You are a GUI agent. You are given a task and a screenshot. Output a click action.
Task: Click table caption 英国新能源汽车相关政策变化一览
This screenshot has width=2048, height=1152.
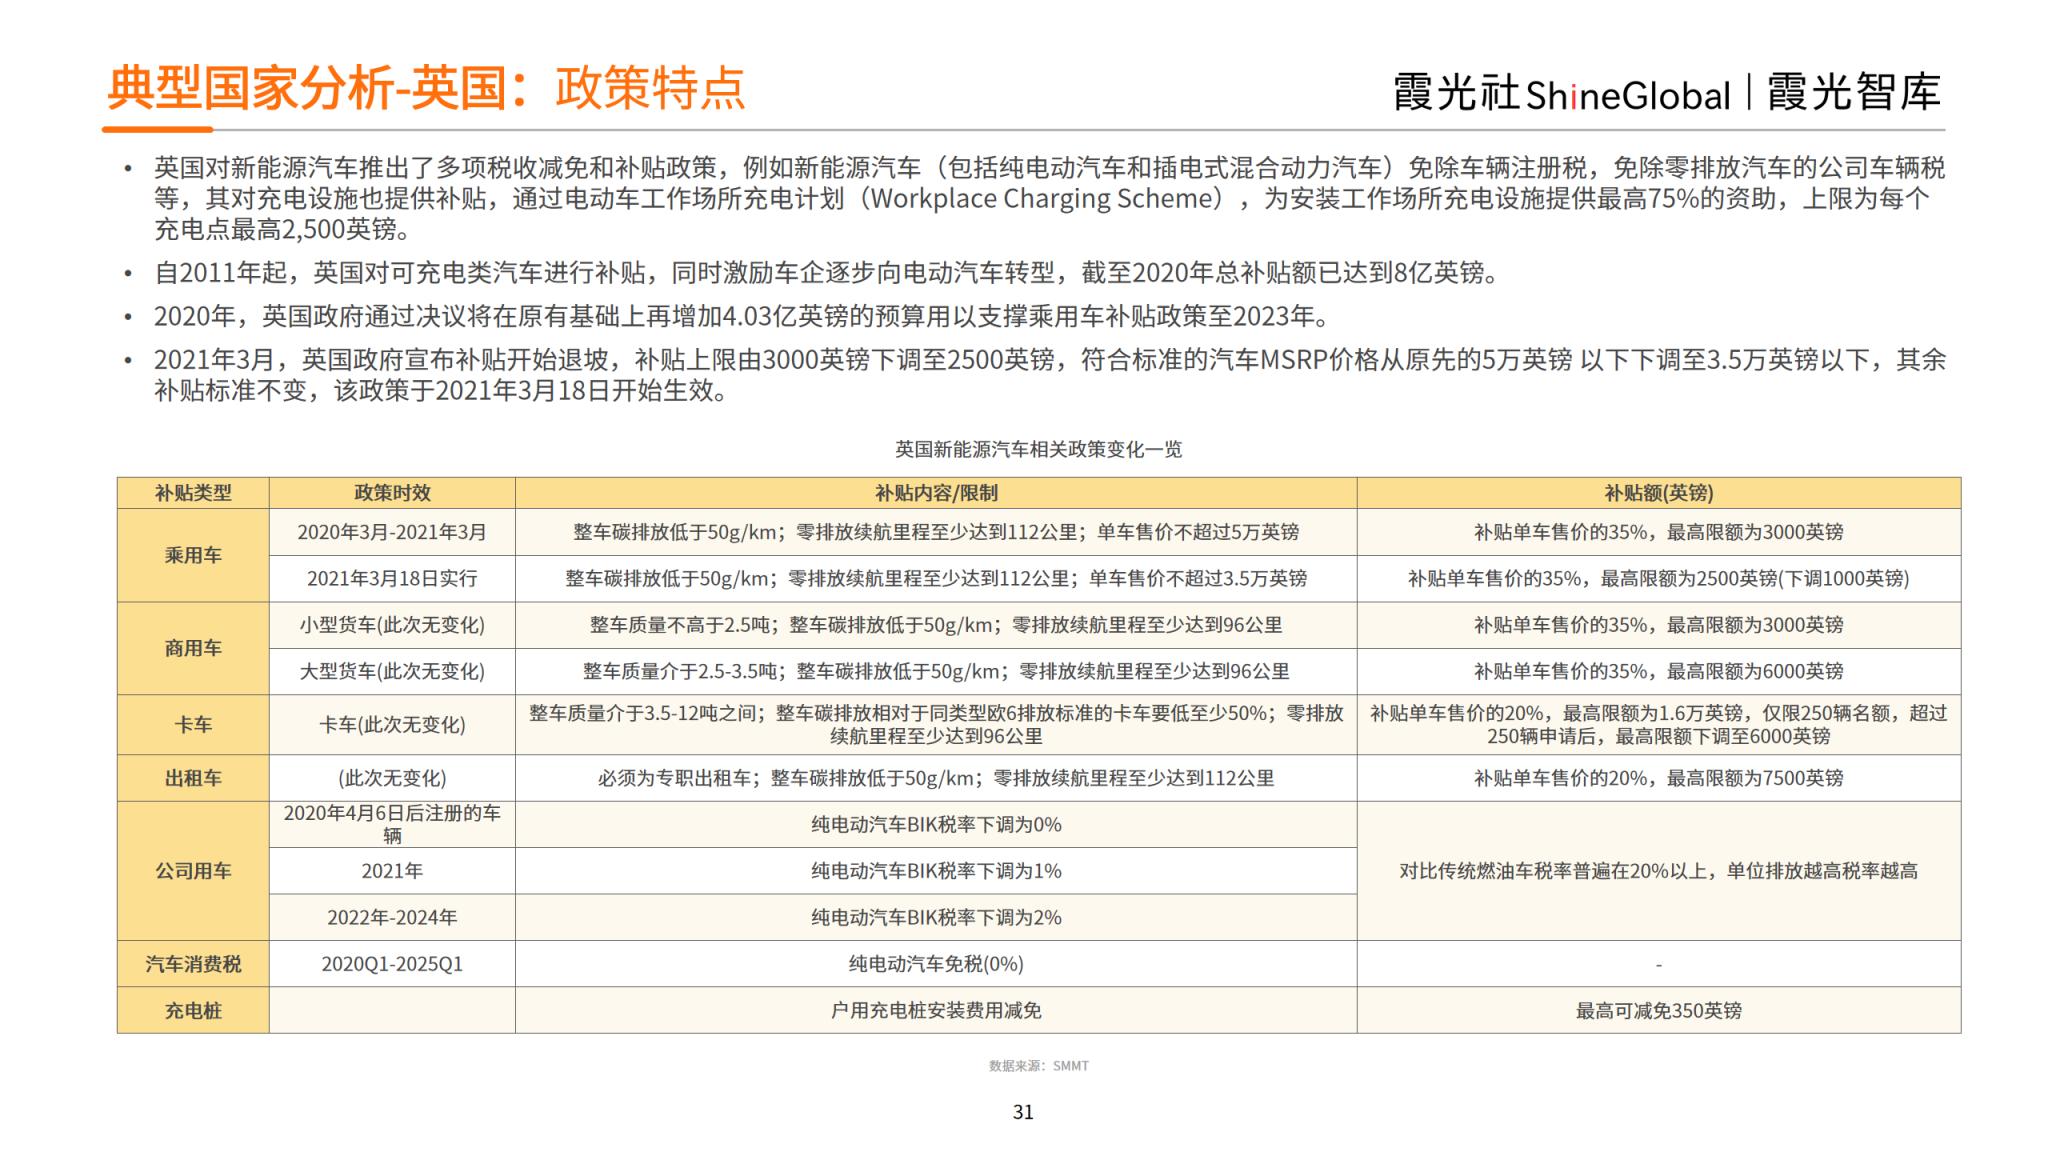[1038, 450]
